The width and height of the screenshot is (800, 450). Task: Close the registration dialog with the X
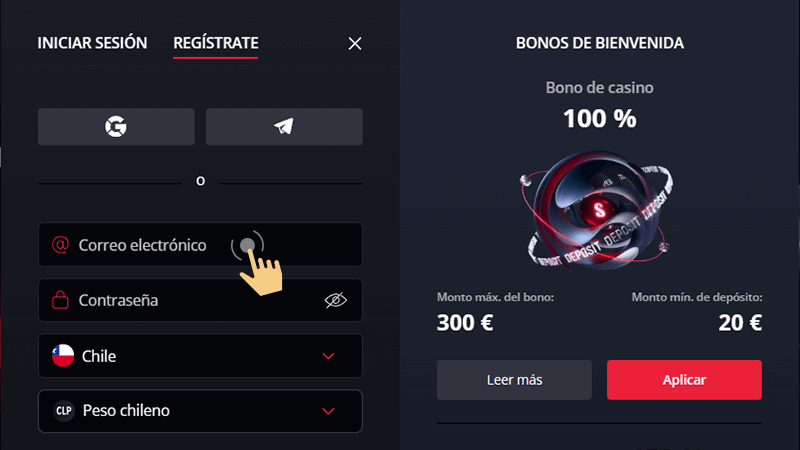tap(354, 43)
